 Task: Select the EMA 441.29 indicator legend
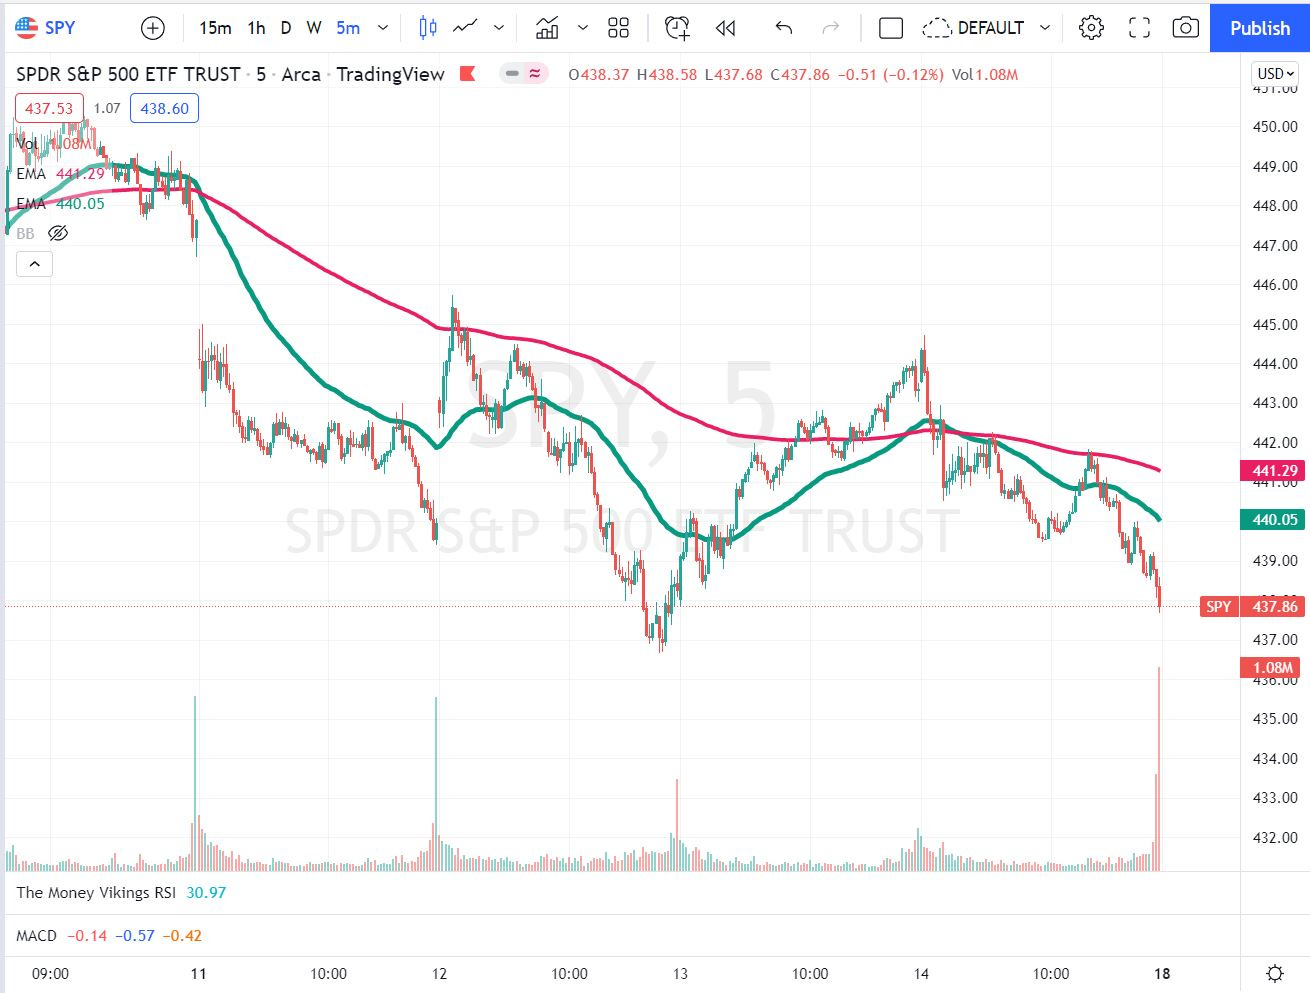(x=60, y=174)
